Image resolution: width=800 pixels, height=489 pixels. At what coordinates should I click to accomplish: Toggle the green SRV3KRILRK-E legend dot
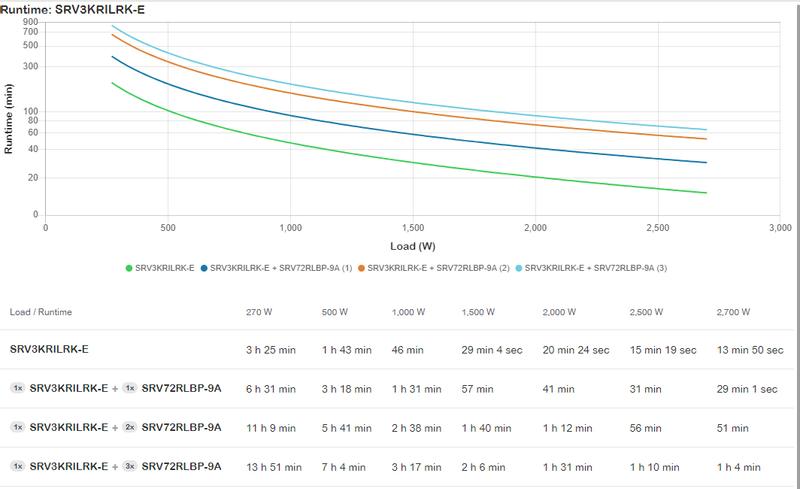tap(128, 269)
